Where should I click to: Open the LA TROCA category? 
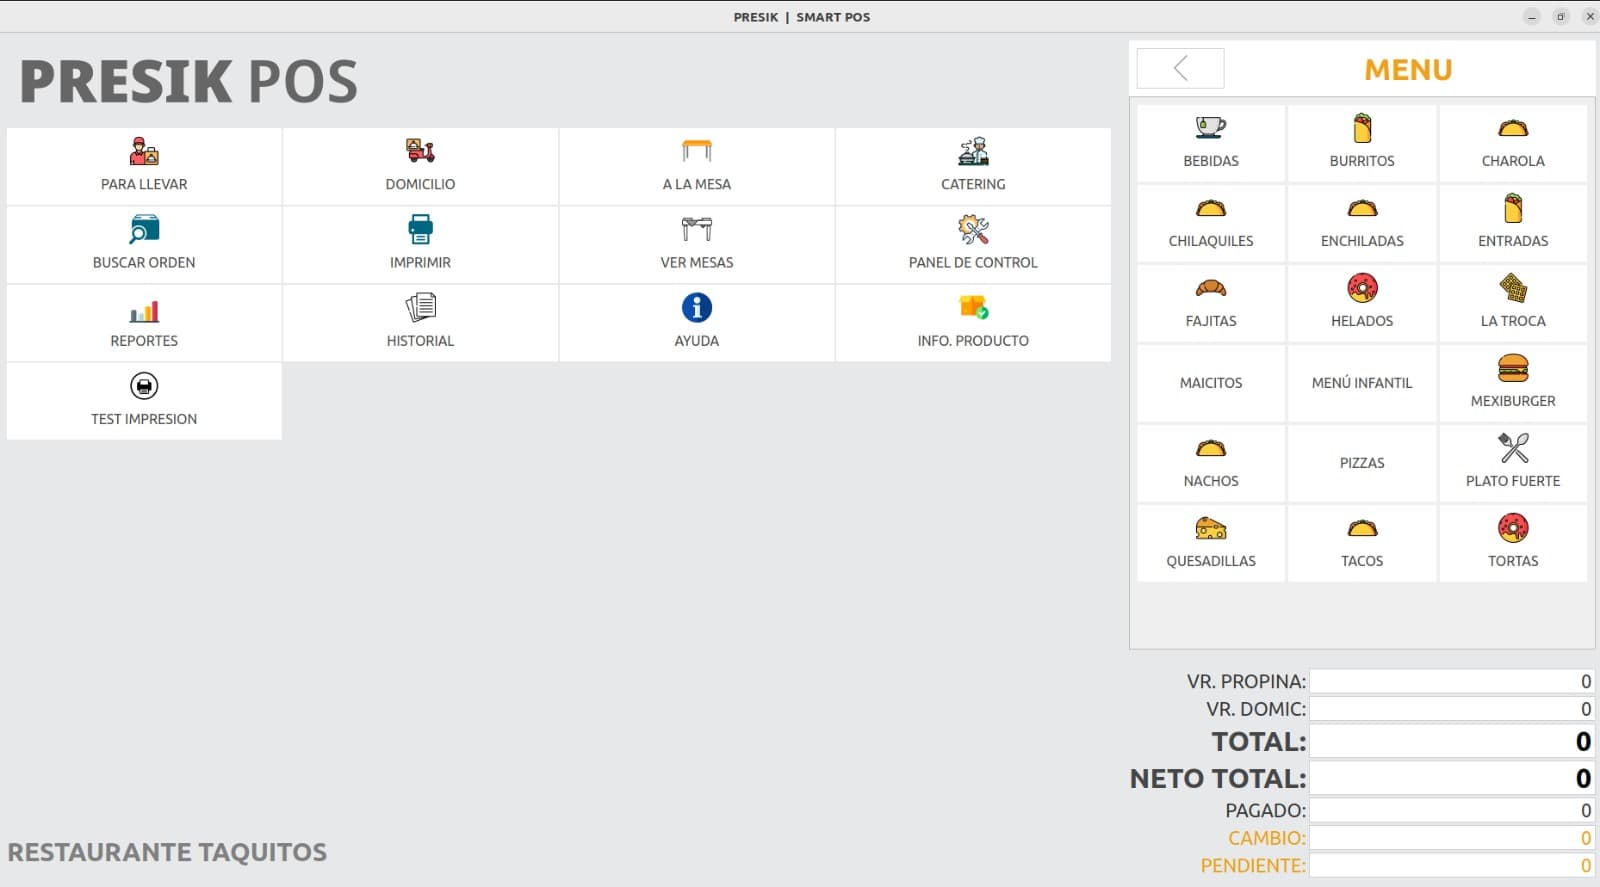(x=1513, y=303)
